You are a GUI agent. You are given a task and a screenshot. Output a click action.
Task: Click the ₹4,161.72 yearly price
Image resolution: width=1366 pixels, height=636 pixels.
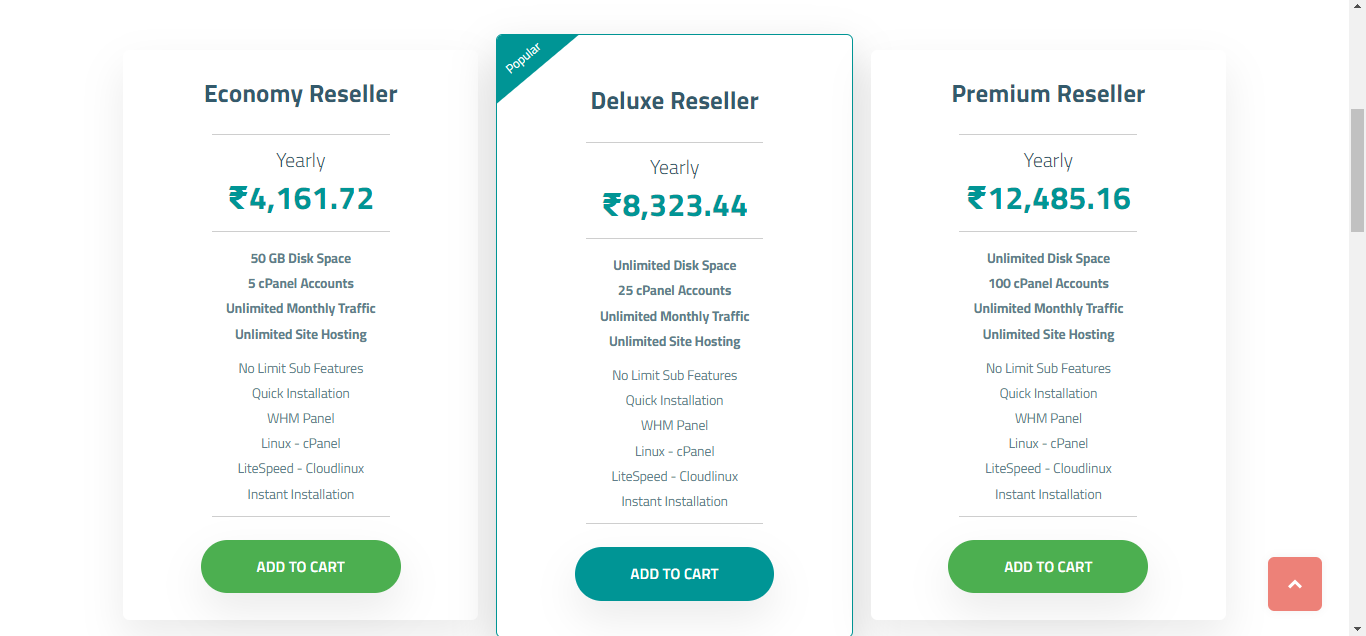pos(300,199)
